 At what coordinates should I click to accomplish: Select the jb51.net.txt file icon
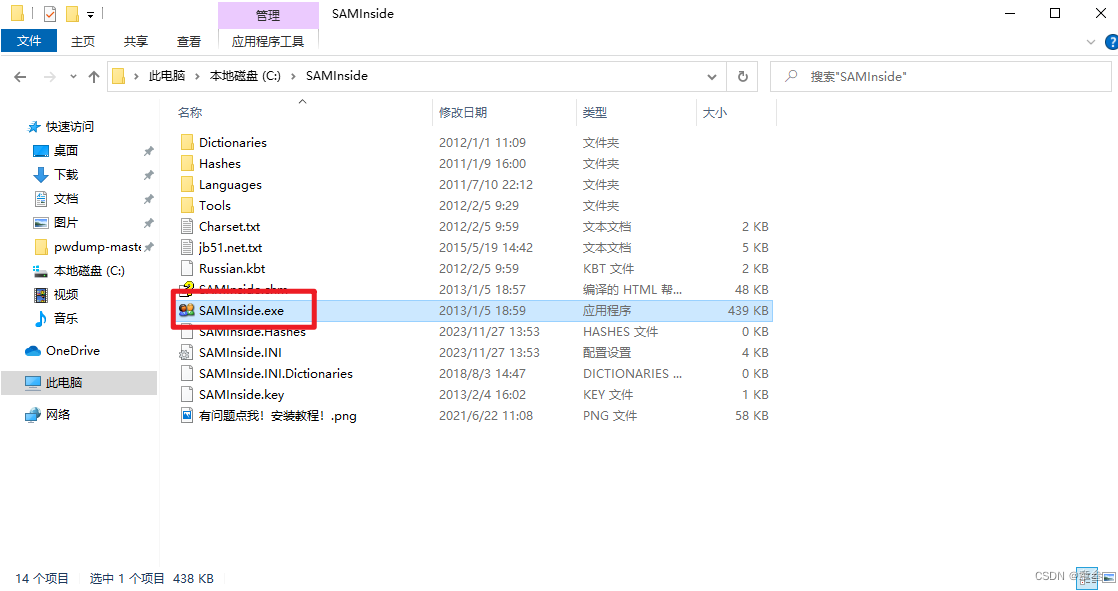187,247
